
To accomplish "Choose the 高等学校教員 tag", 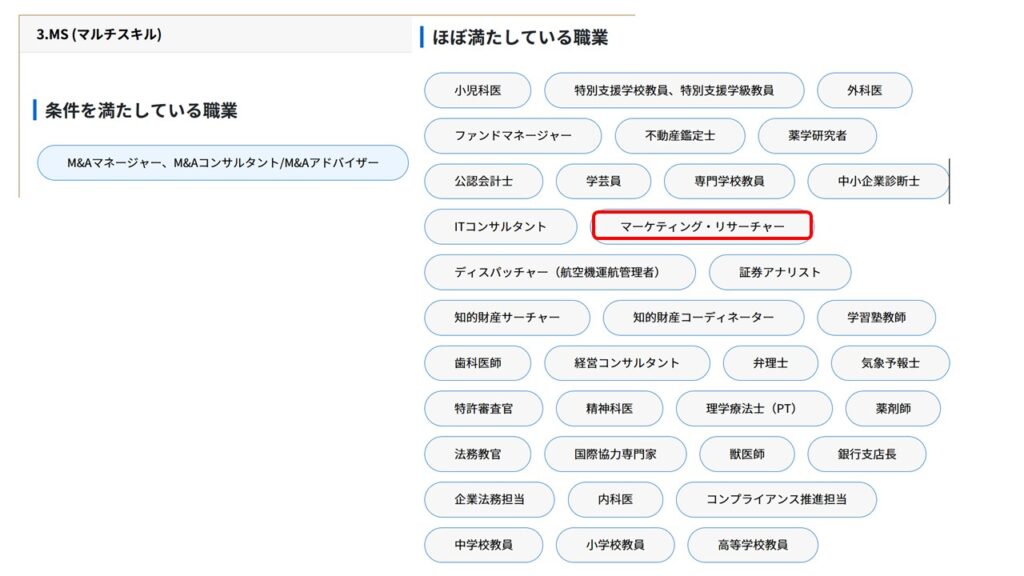I will (x=752, y=545).
